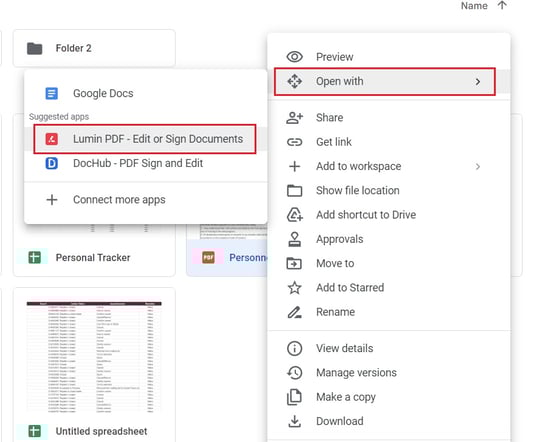This screenshot has height=442, width=545.
Task: Click the Manage versions history icon
Action: tap(294, 373)
